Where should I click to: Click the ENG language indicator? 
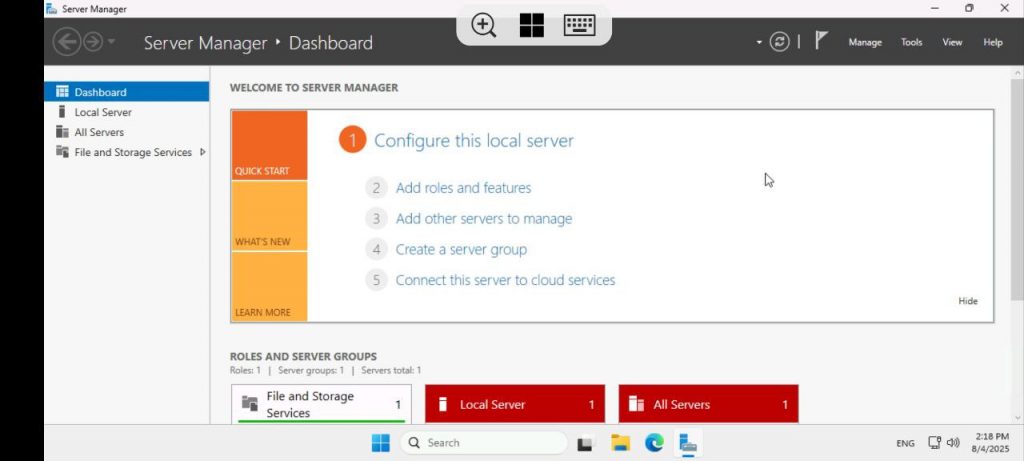coord(905,443)
